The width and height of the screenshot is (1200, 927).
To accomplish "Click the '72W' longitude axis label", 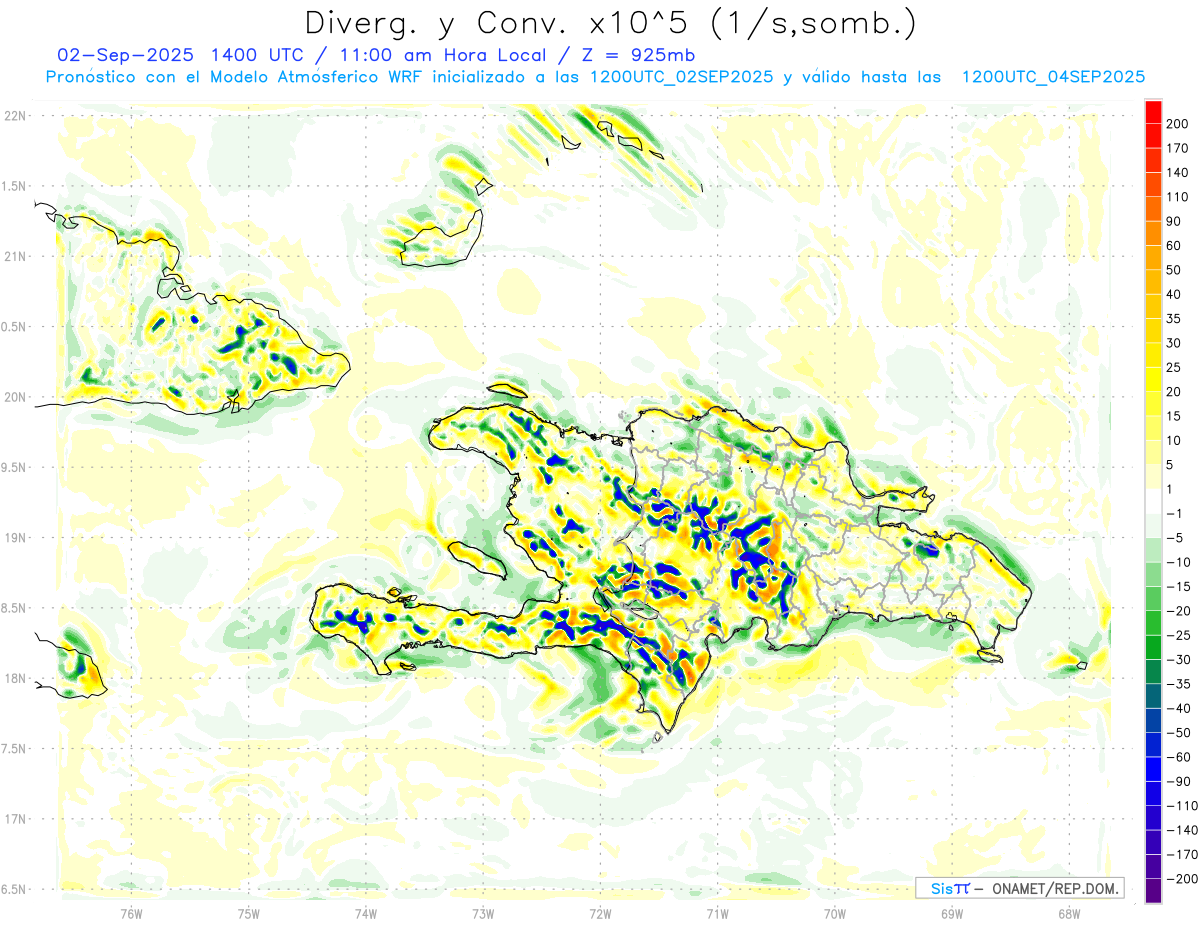I will [x=600, y=913].
